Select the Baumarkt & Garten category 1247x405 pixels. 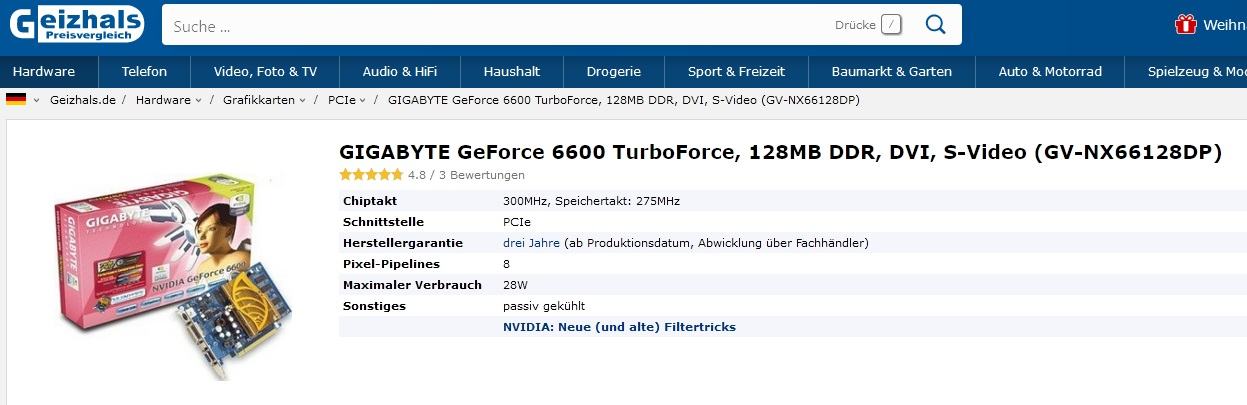coord(892,72)
